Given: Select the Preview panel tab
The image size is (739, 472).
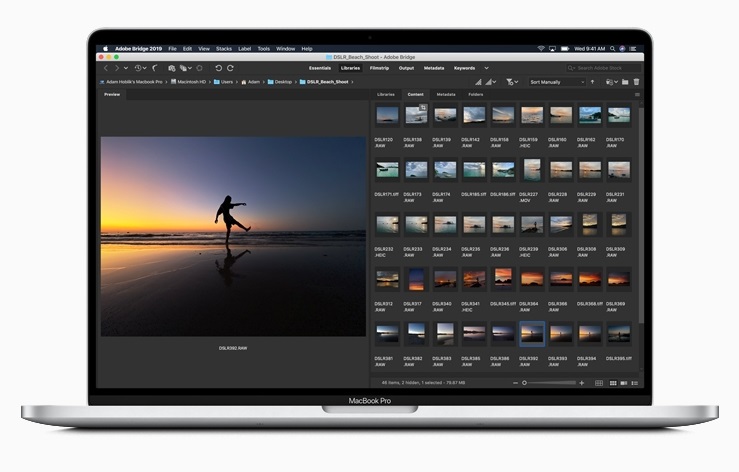Looking at the screenshot, I should (x=112, y=95).
